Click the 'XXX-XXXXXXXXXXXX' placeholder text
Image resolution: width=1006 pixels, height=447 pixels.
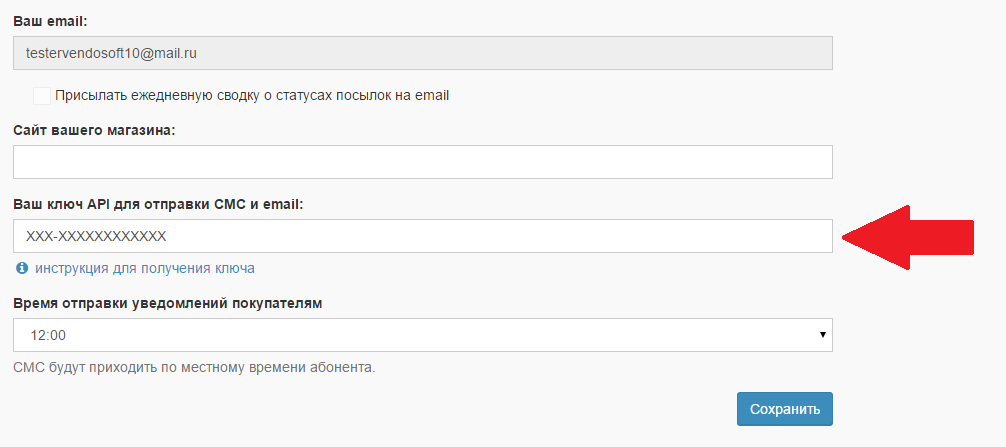96,236
